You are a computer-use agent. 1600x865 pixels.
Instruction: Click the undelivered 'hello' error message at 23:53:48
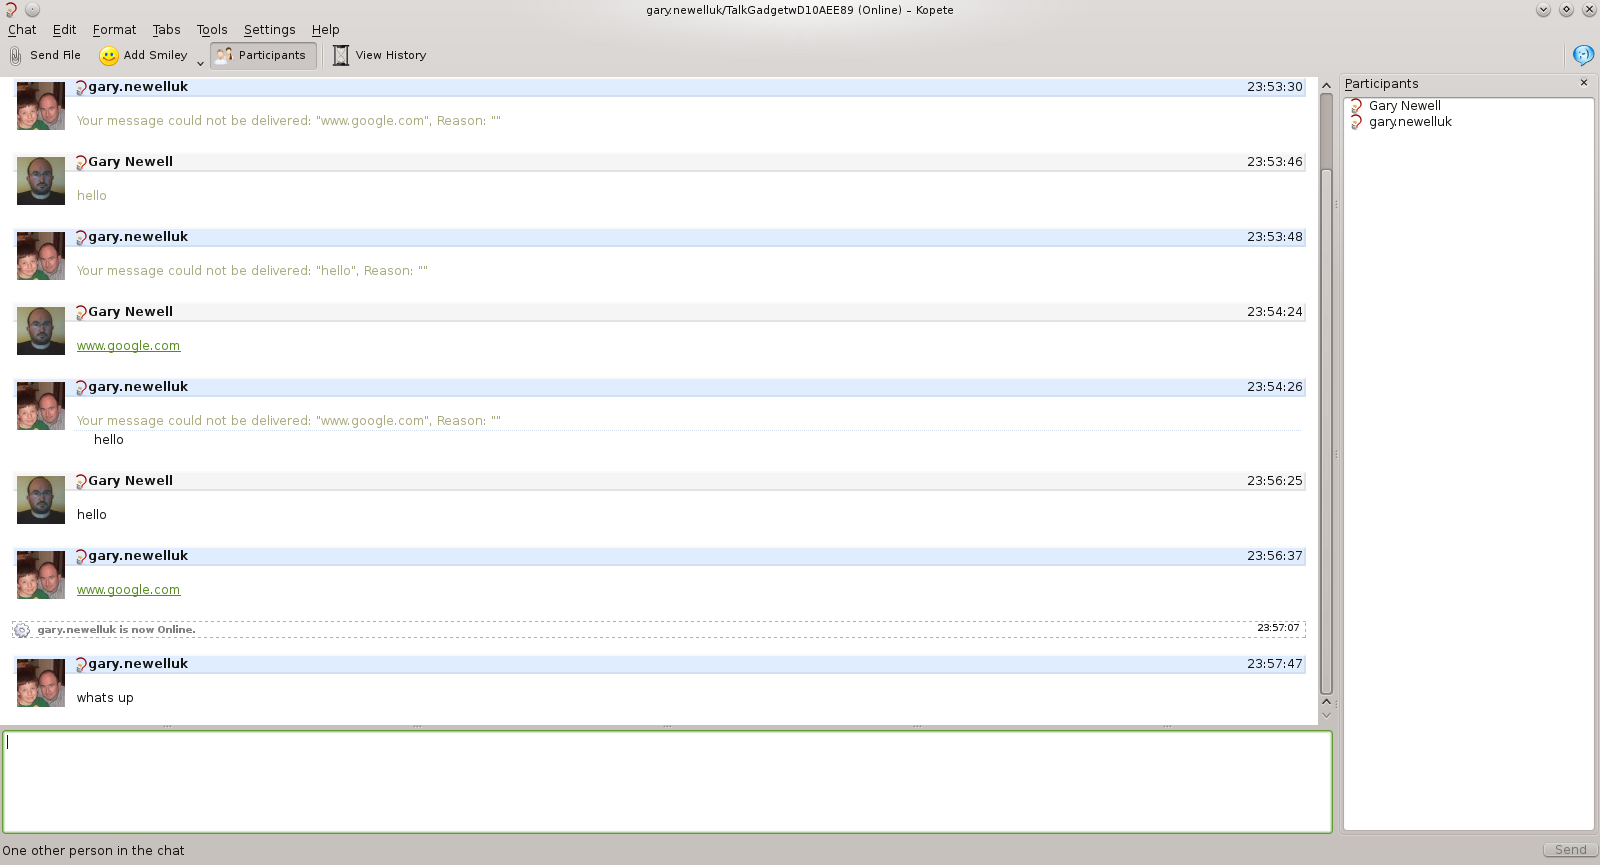(x=252, y=271)
